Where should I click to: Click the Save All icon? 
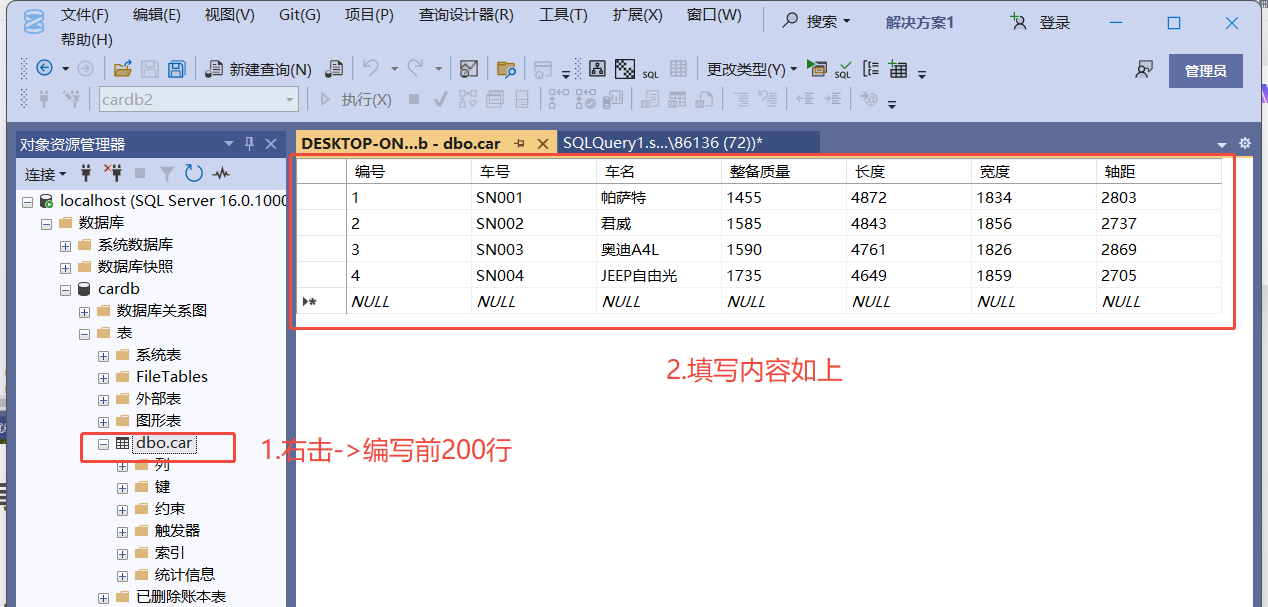point(176,68)
